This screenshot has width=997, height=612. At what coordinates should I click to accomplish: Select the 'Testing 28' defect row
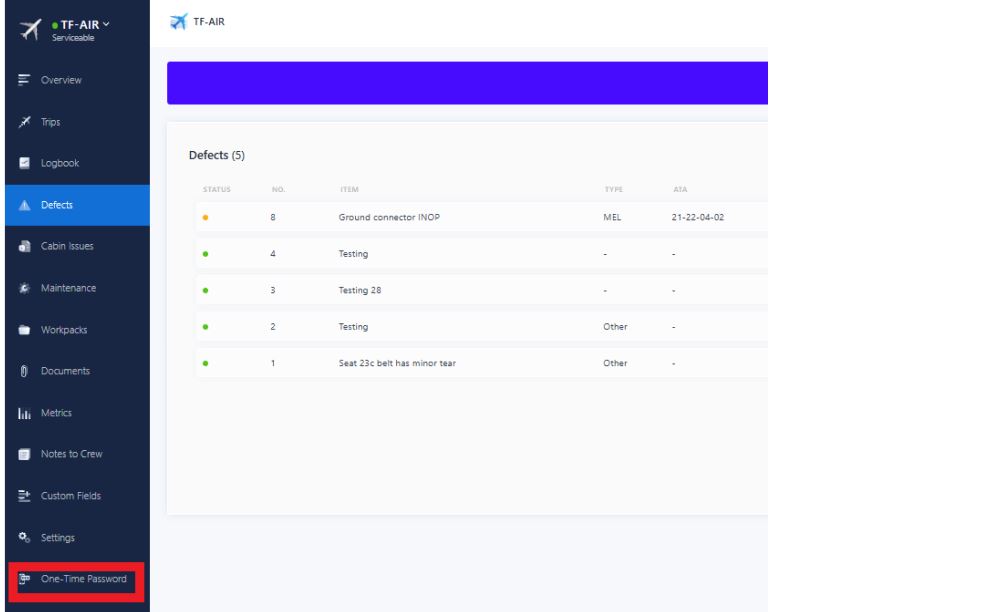(x=360, y=291)
